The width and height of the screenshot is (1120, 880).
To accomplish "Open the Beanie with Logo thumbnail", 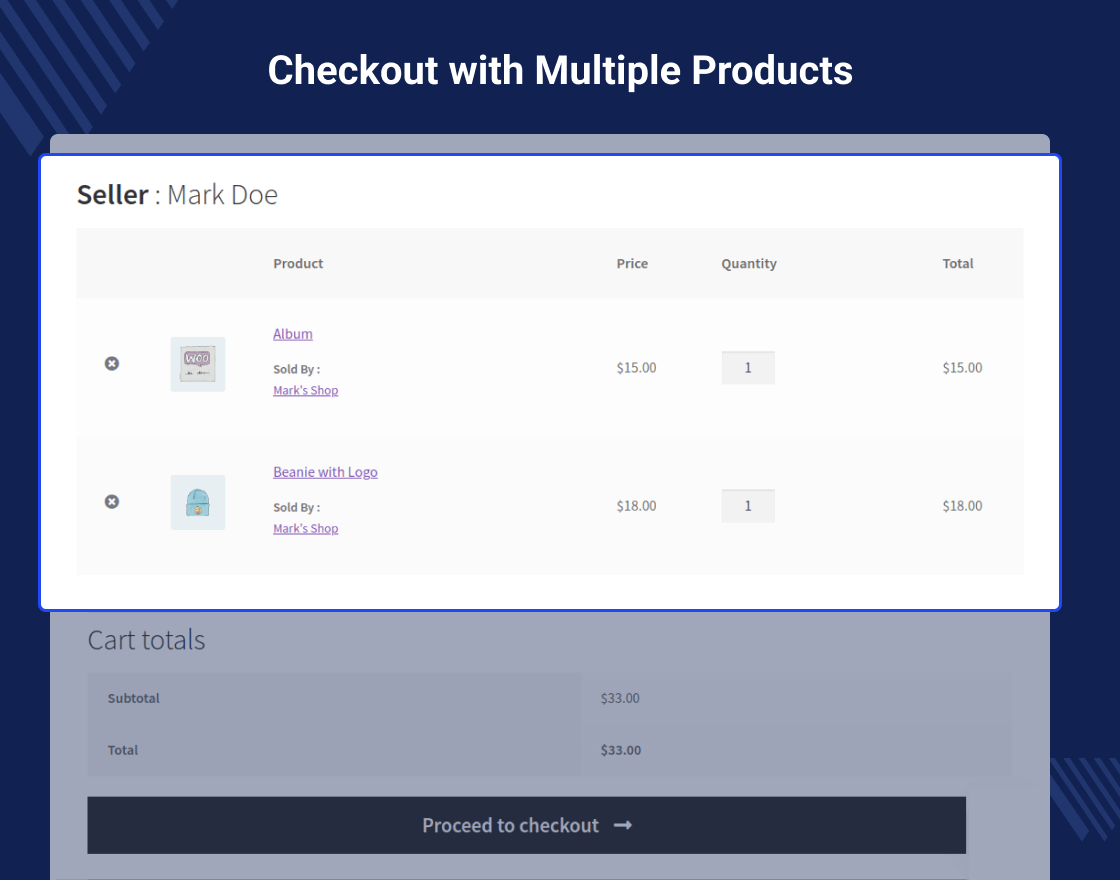I will (198, 502).
